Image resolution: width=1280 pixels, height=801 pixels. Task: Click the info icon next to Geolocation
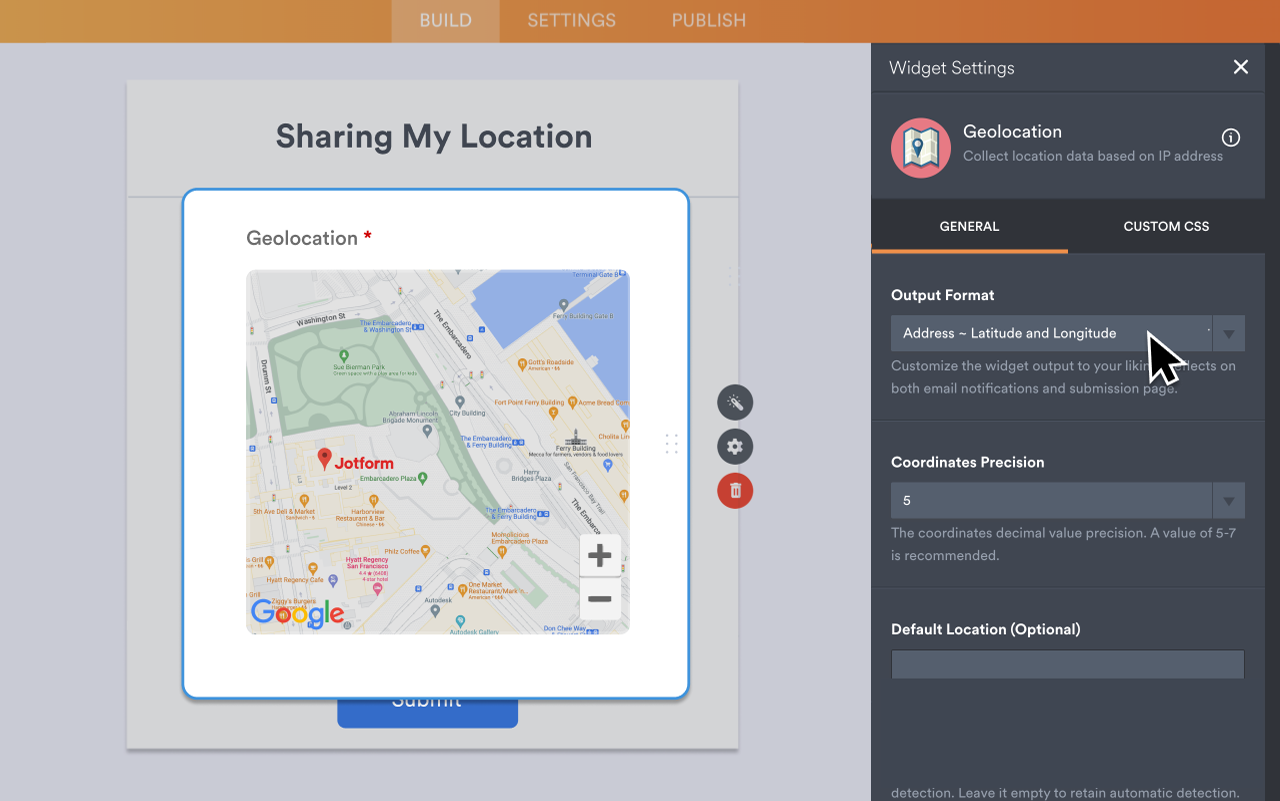point(1231,138)
